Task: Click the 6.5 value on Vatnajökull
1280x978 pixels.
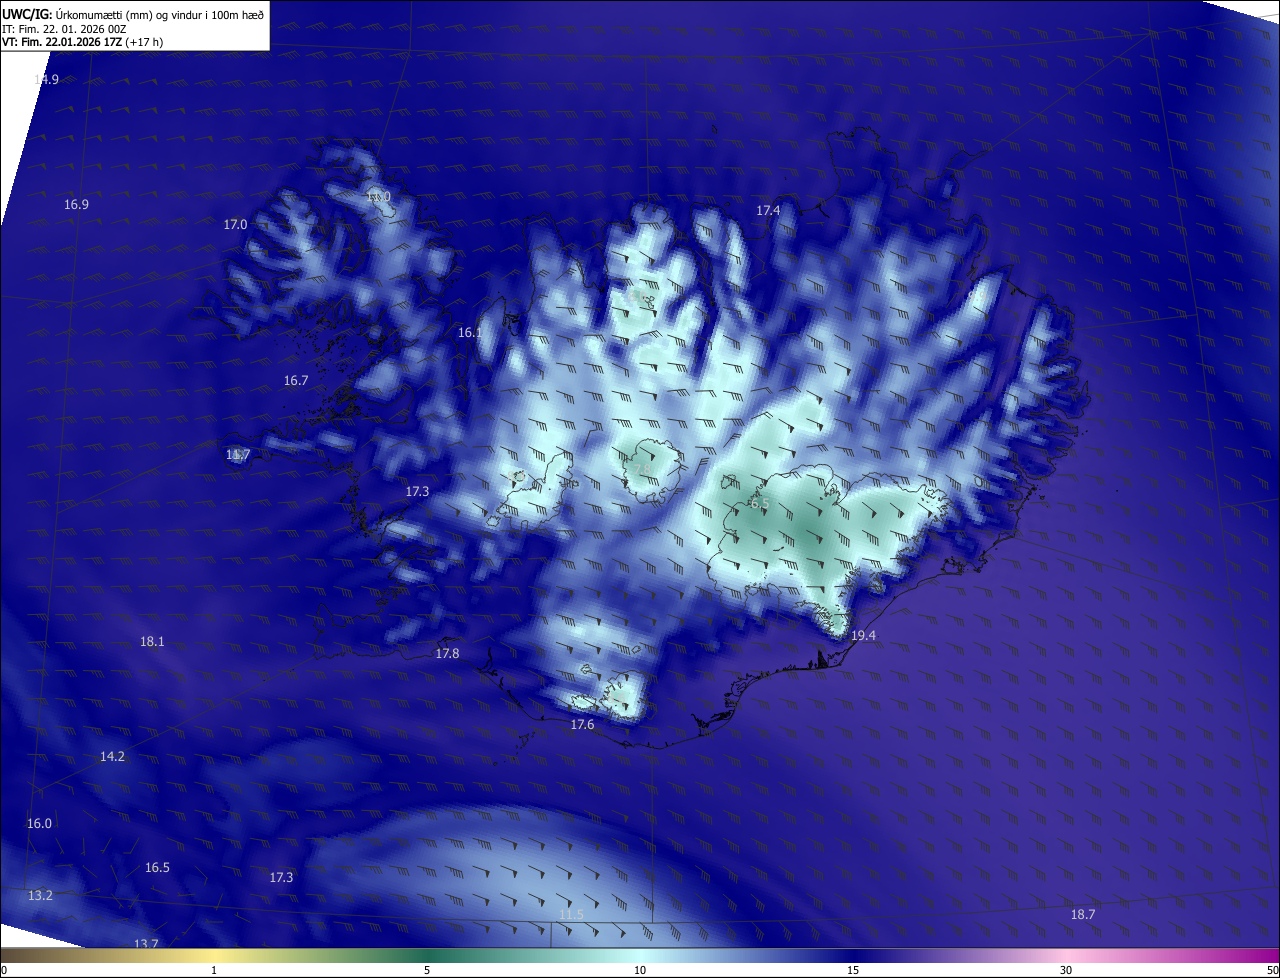Action: pyautogui.click(x=759, y=503)
